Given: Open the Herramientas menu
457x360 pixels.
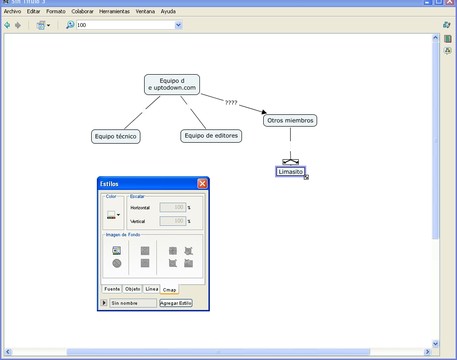Looking at the screenshot, I should [x=114, y=11].
